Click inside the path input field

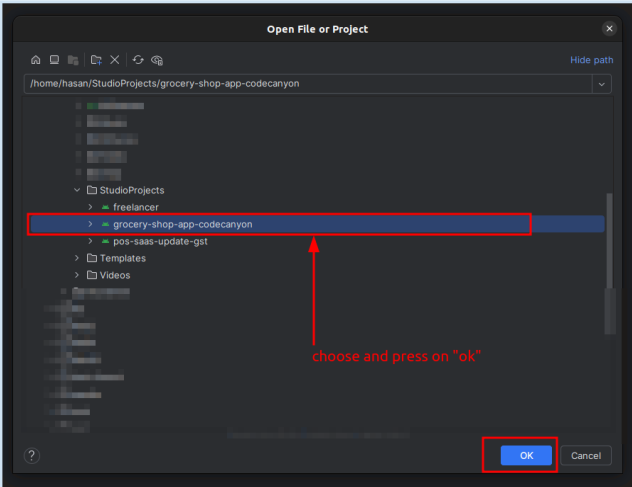click(300, 84)
